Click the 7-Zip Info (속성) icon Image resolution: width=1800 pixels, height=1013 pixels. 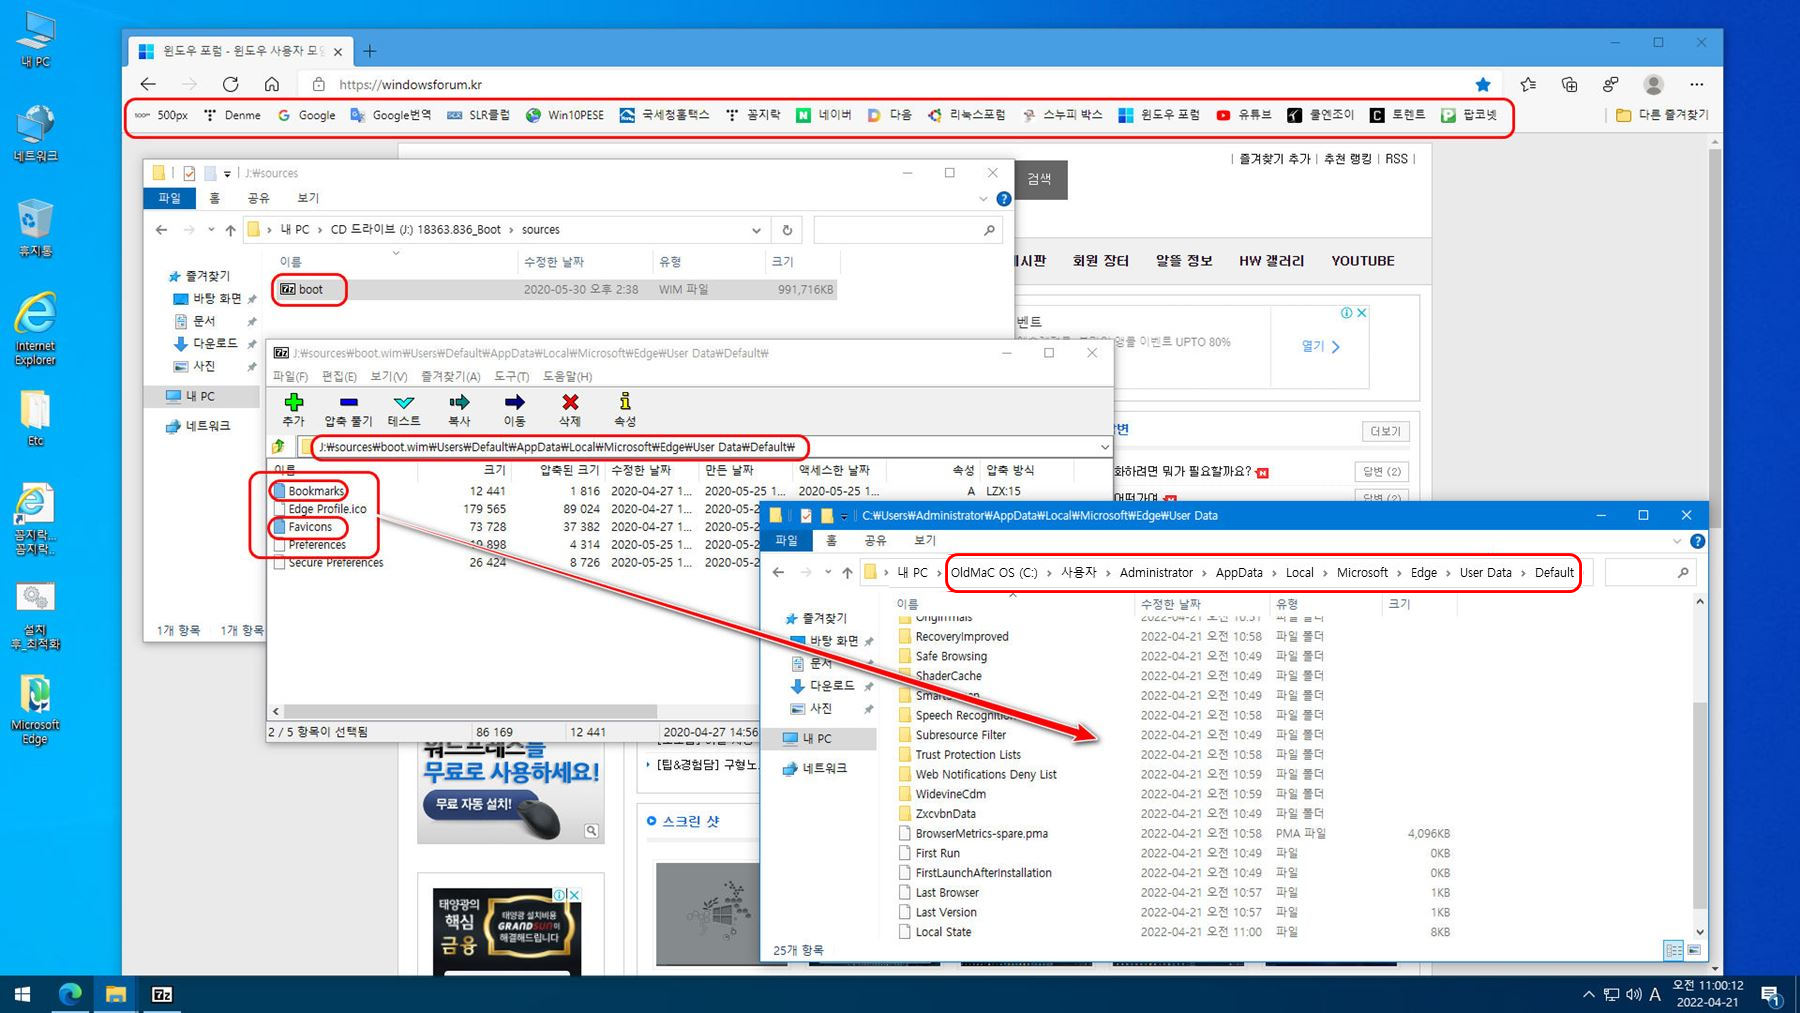click(x=625, y=402)
